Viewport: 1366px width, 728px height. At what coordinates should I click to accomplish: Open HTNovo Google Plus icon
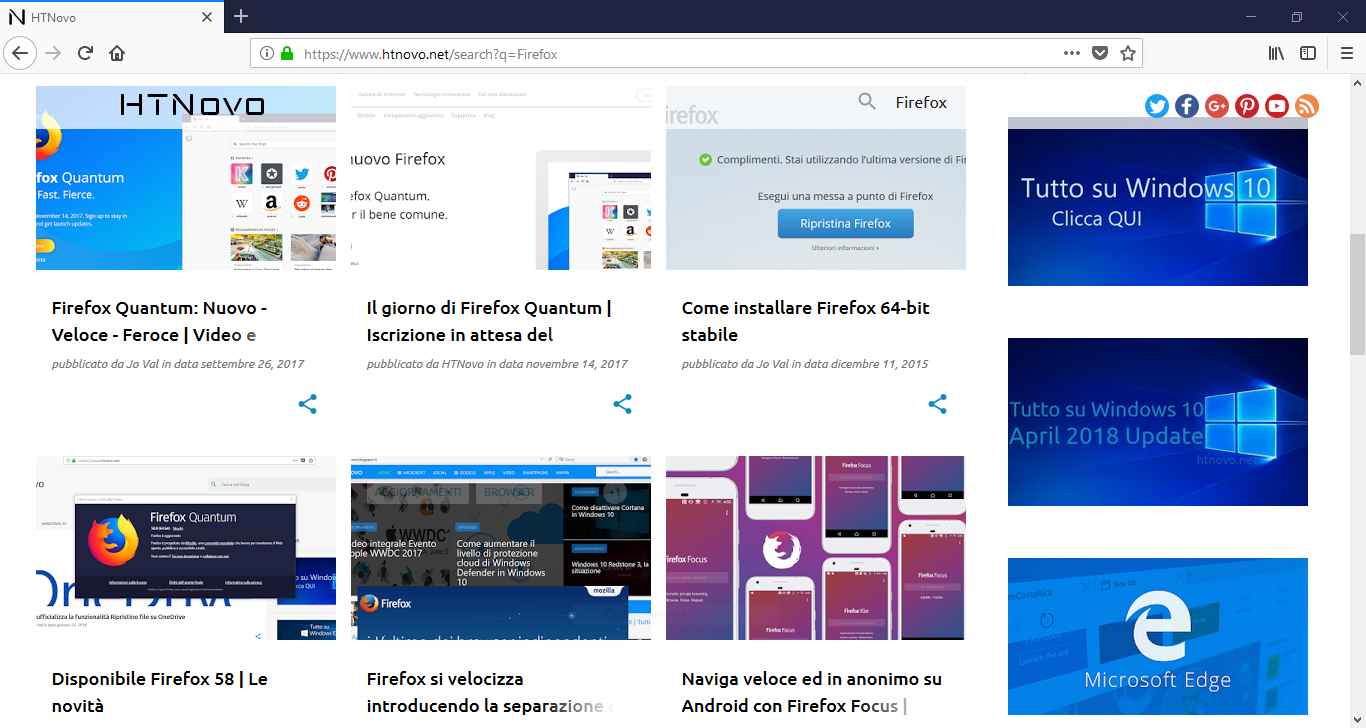(x=1217, y=106)
